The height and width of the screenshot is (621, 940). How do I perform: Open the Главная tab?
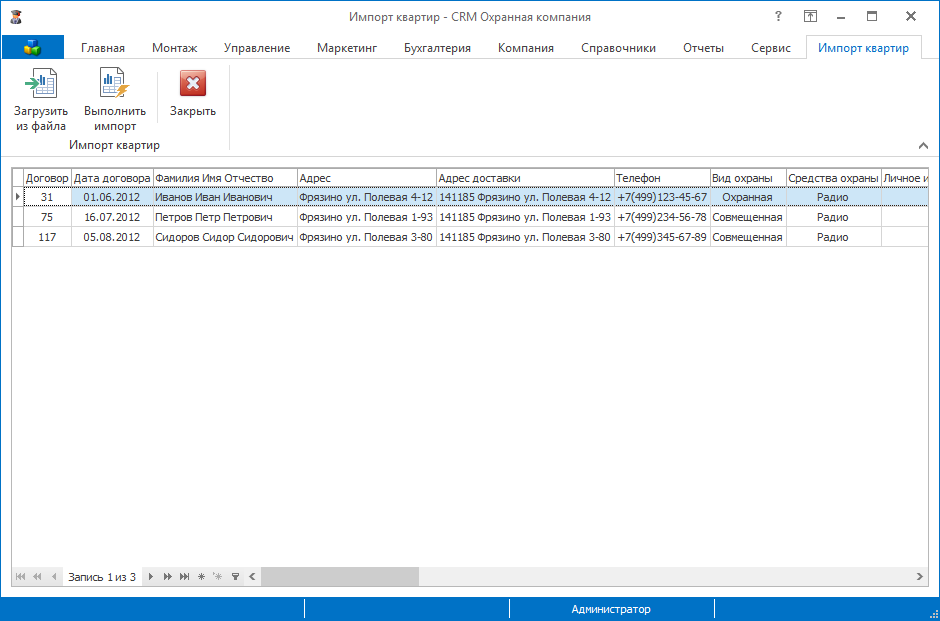pos(103,48)
